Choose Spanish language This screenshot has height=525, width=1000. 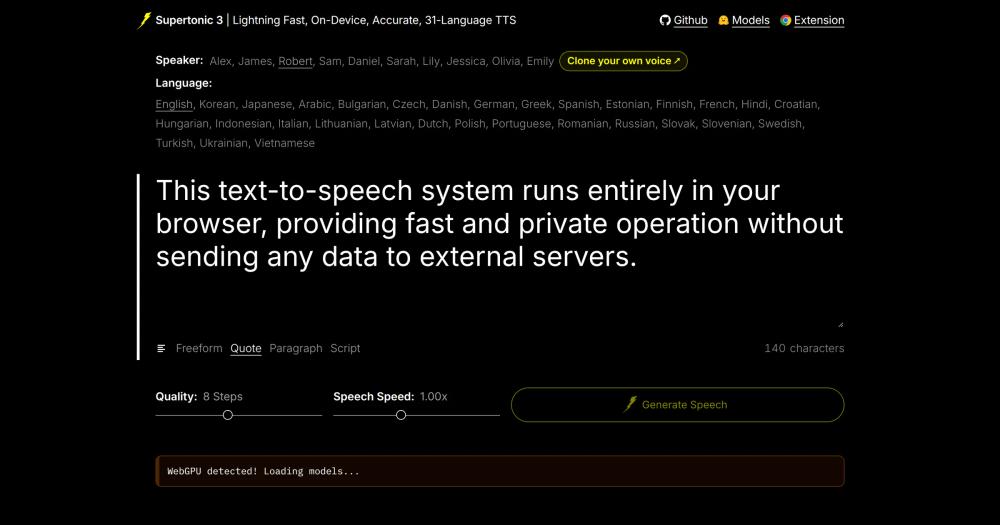pyautogui.click(x=578, y=104)
